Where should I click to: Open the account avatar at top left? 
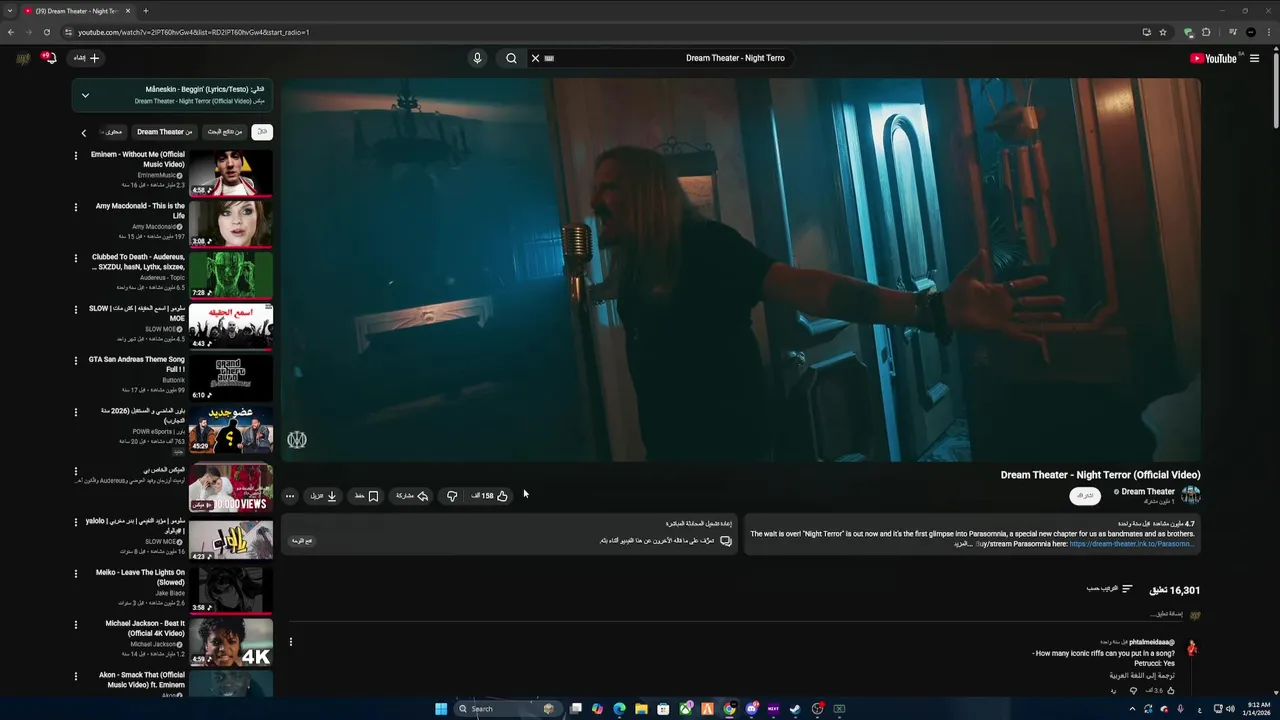point(23,58)
